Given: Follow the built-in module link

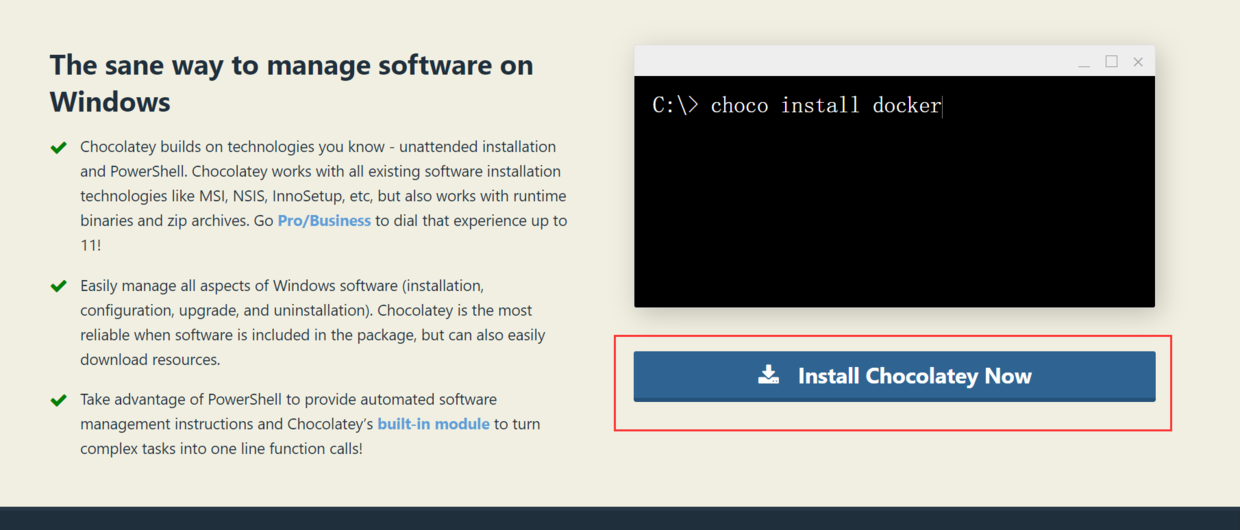Looking at the screenshot, I should click(x=433, y=424).
